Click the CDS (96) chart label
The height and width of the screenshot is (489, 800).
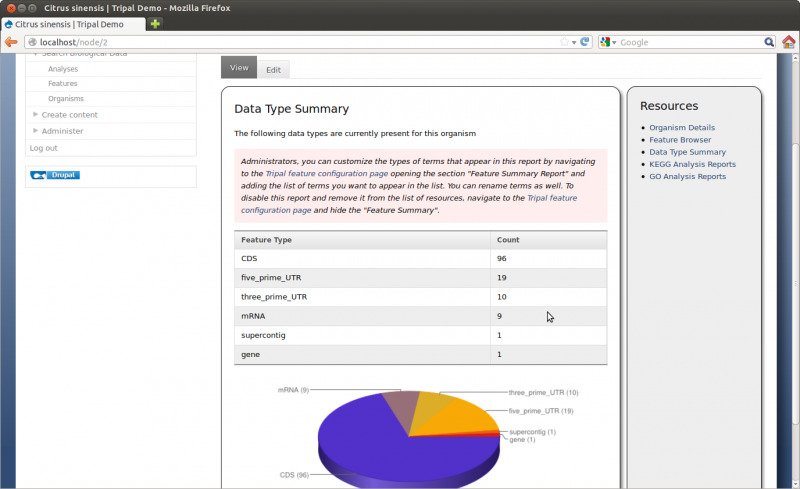(294, 475)
